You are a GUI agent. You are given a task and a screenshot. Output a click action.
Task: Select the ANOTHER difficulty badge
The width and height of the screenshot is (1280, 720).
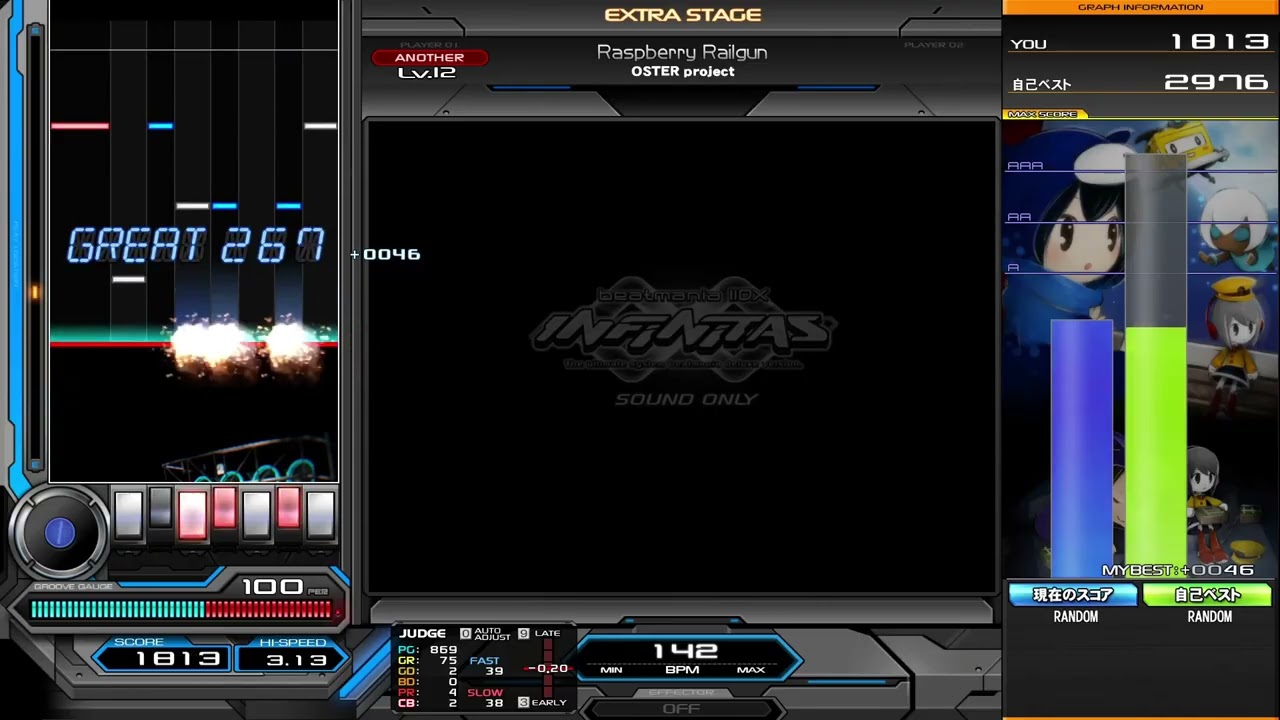[x=429, y=58]
